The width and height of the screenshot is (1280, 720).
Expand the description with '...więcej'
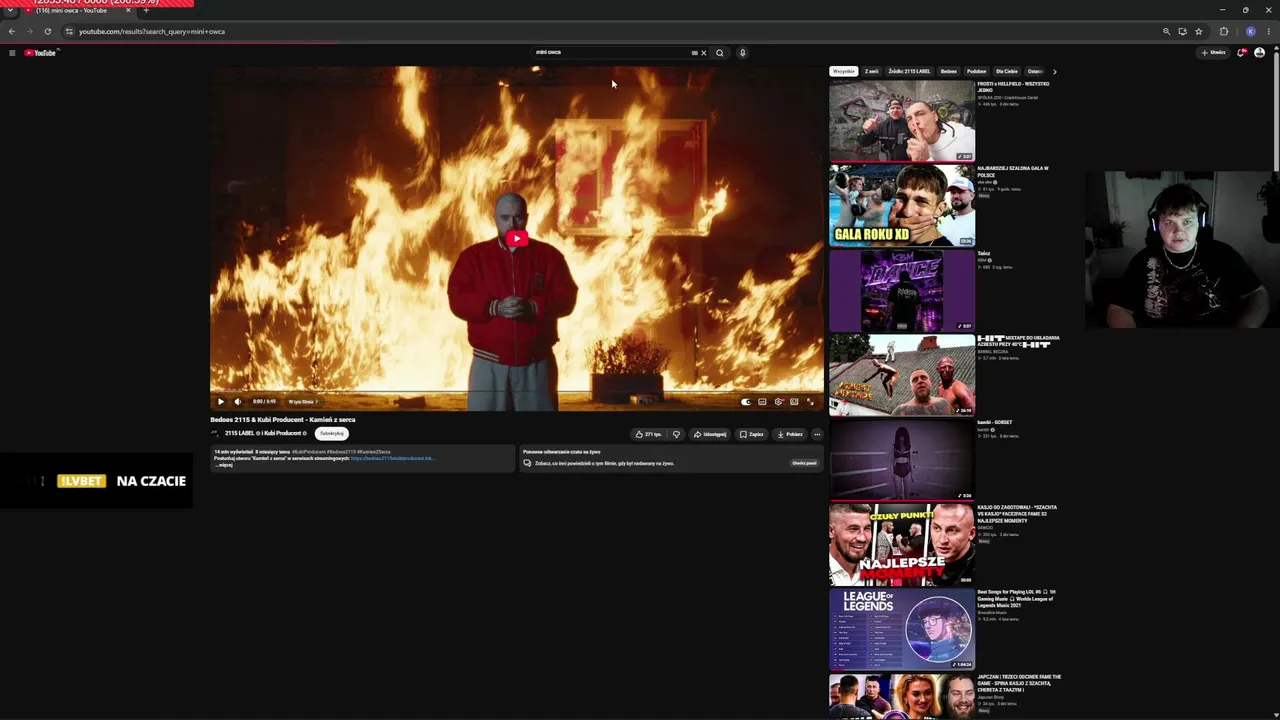pyautogui.click(x=223, y=465)
